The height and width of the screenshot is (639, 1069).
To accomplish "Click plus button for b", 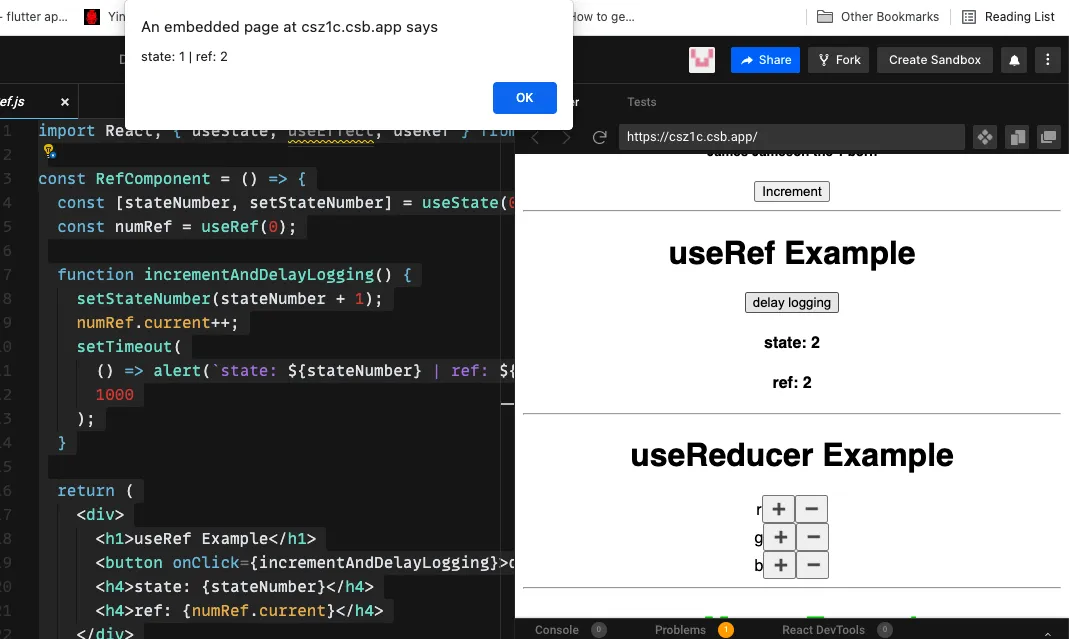I will click(780, 565).
